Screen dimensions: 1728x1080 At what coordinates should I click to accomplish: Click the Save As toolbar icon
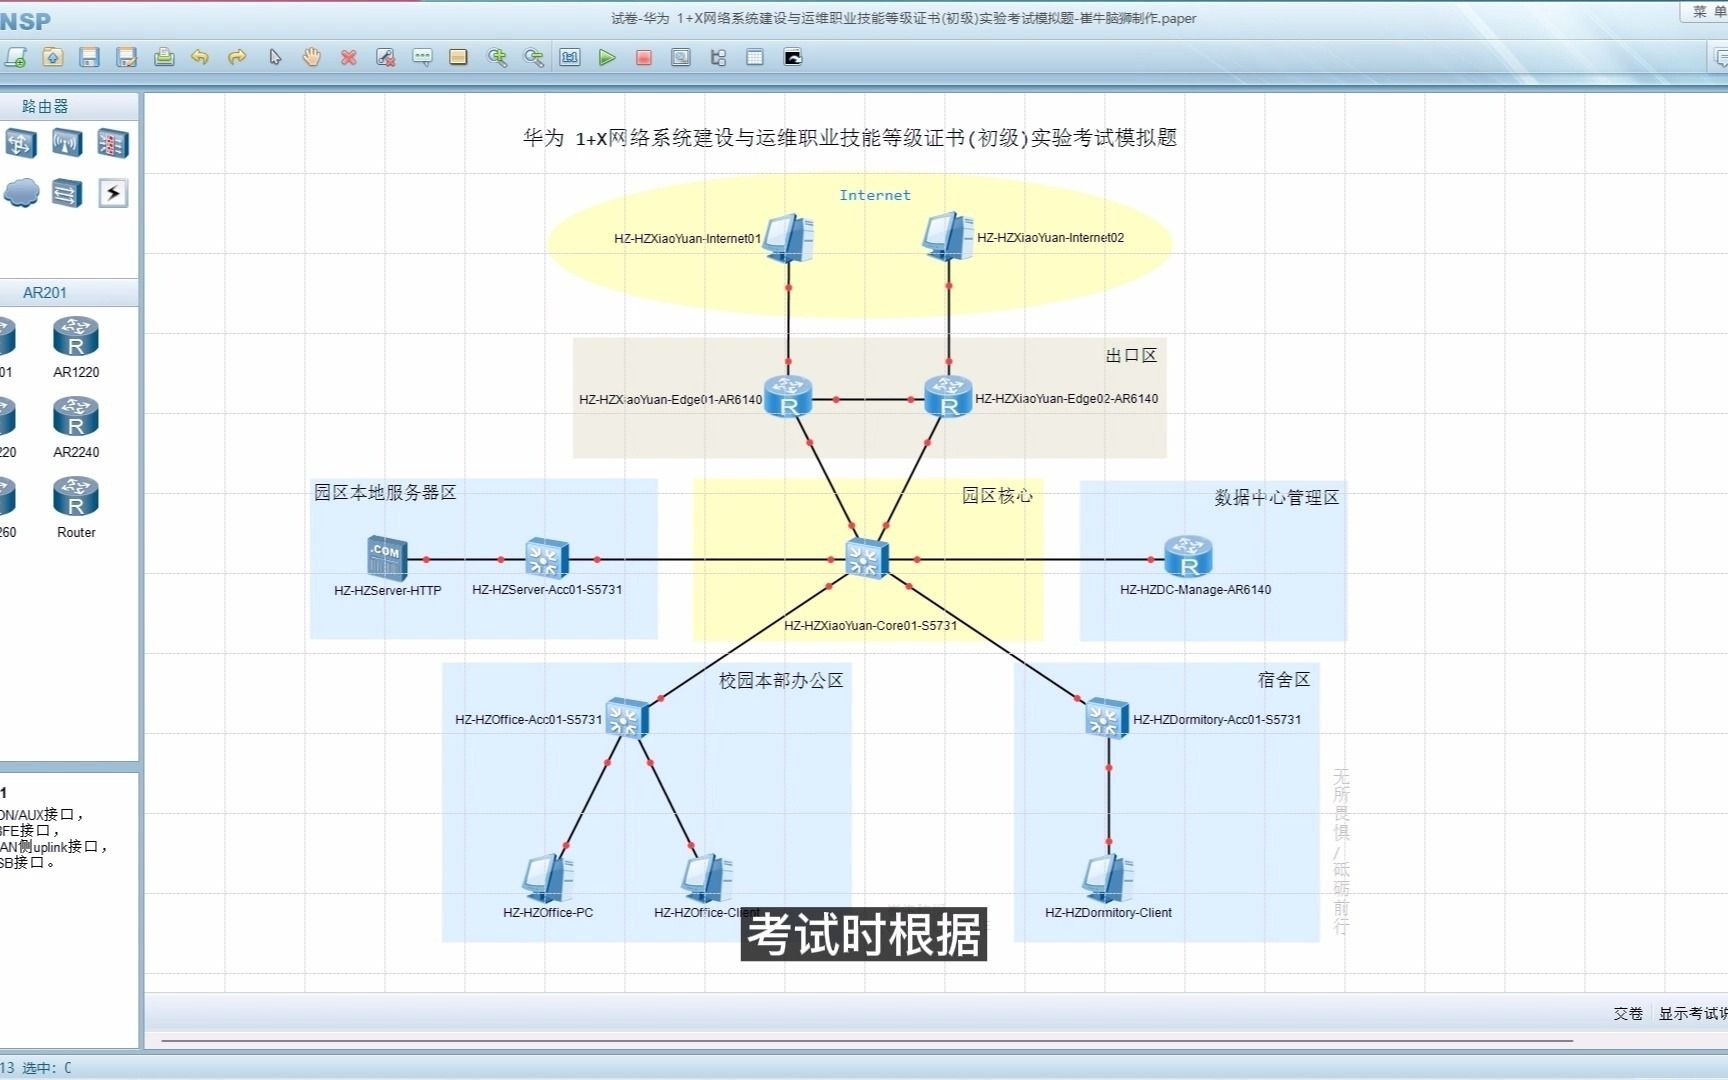click(x=127, y=57)
